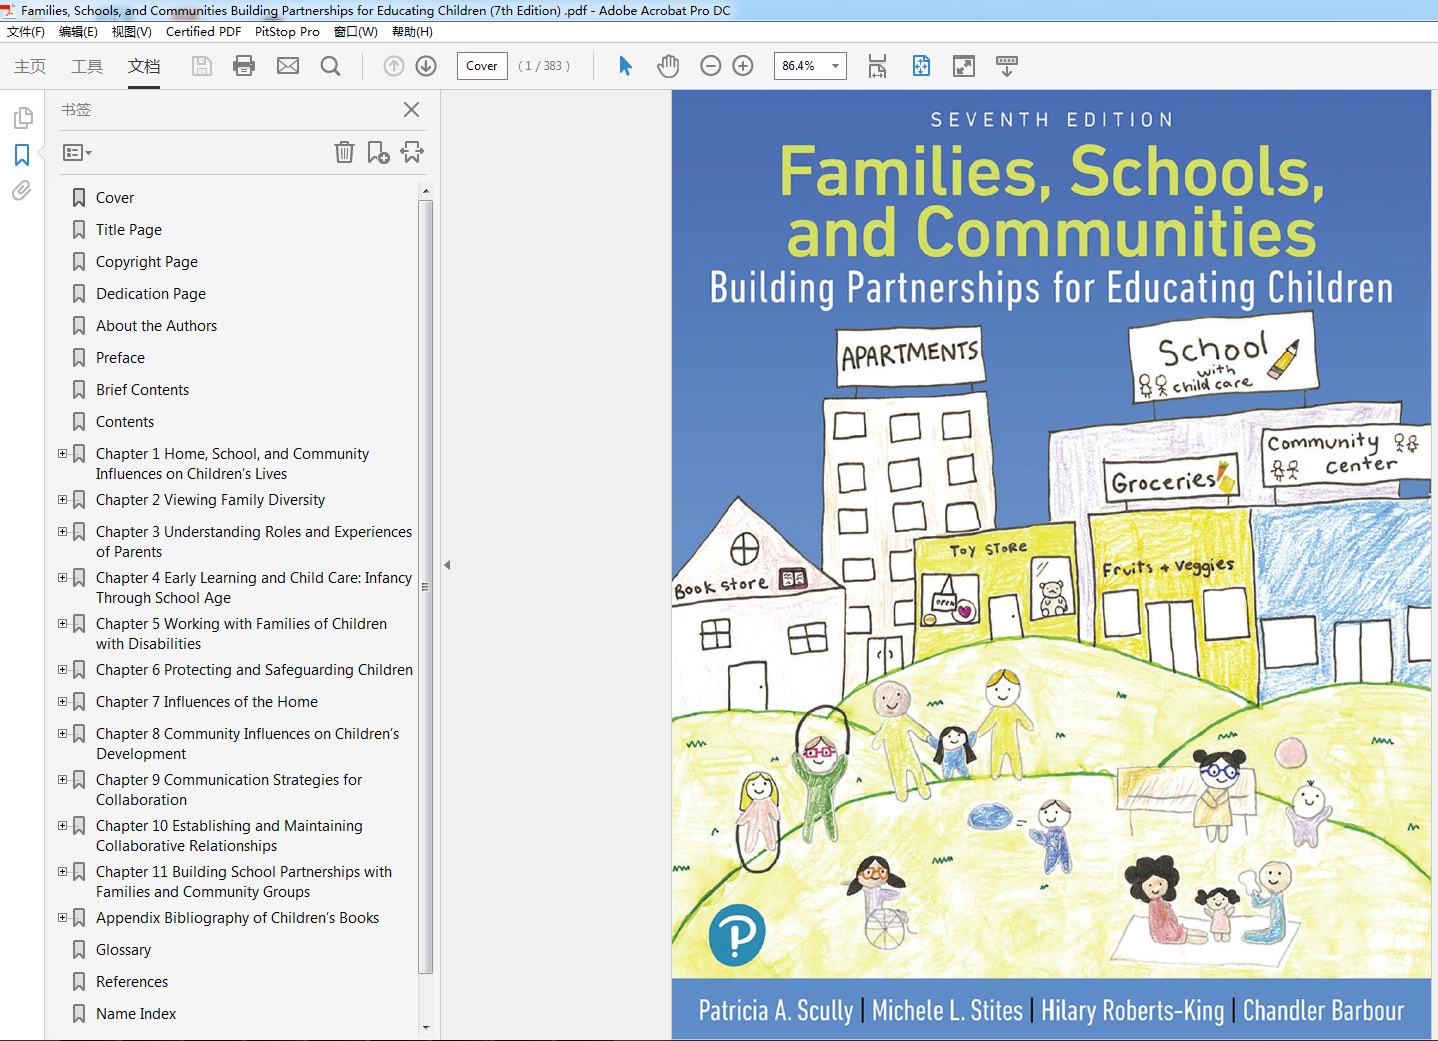Image resolution: width=1438 pixels, height=1041 pixels.
Task: Switch to the 文档 tab
Action: click(144, 66)
